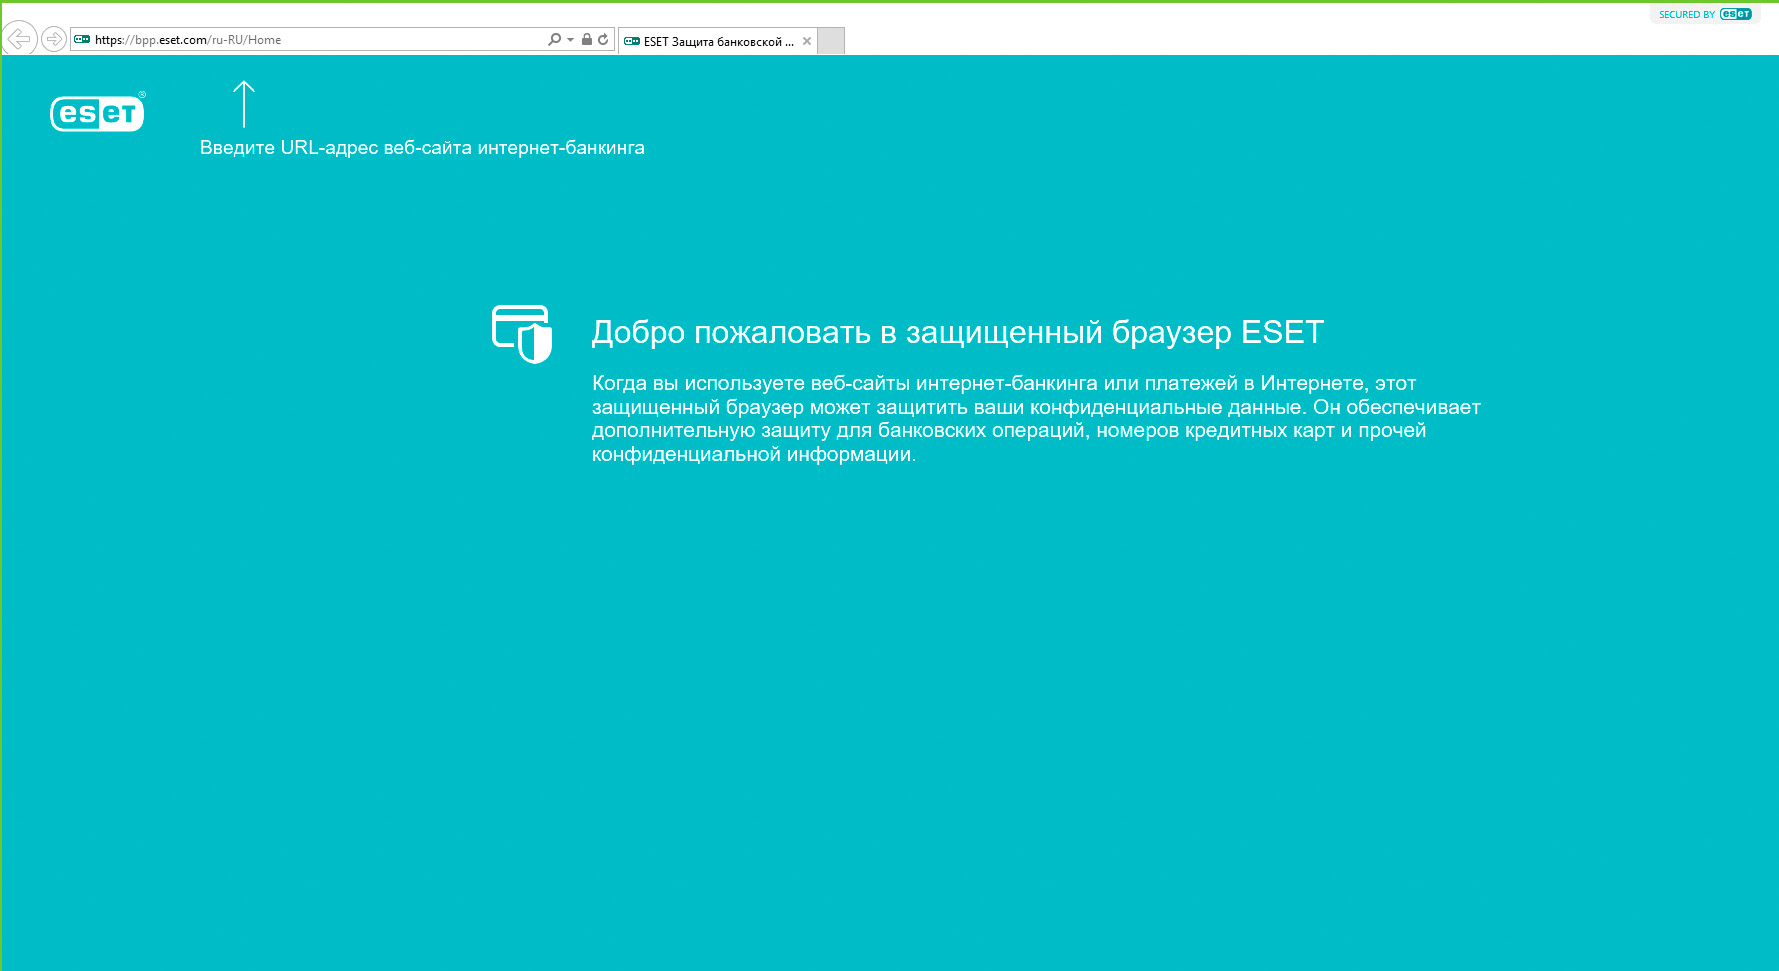Click the ESET logo on the page
The width and height of the screenshot is (1779, 971).
[x=98, y=112]
